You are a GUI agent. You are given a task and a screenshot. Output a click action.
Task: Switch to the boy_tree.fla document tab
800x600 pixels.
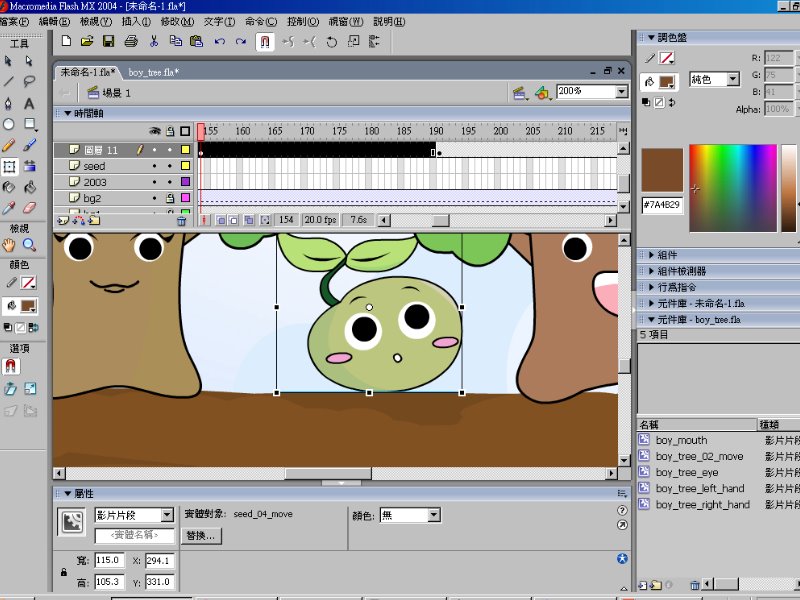click(154, 72)
